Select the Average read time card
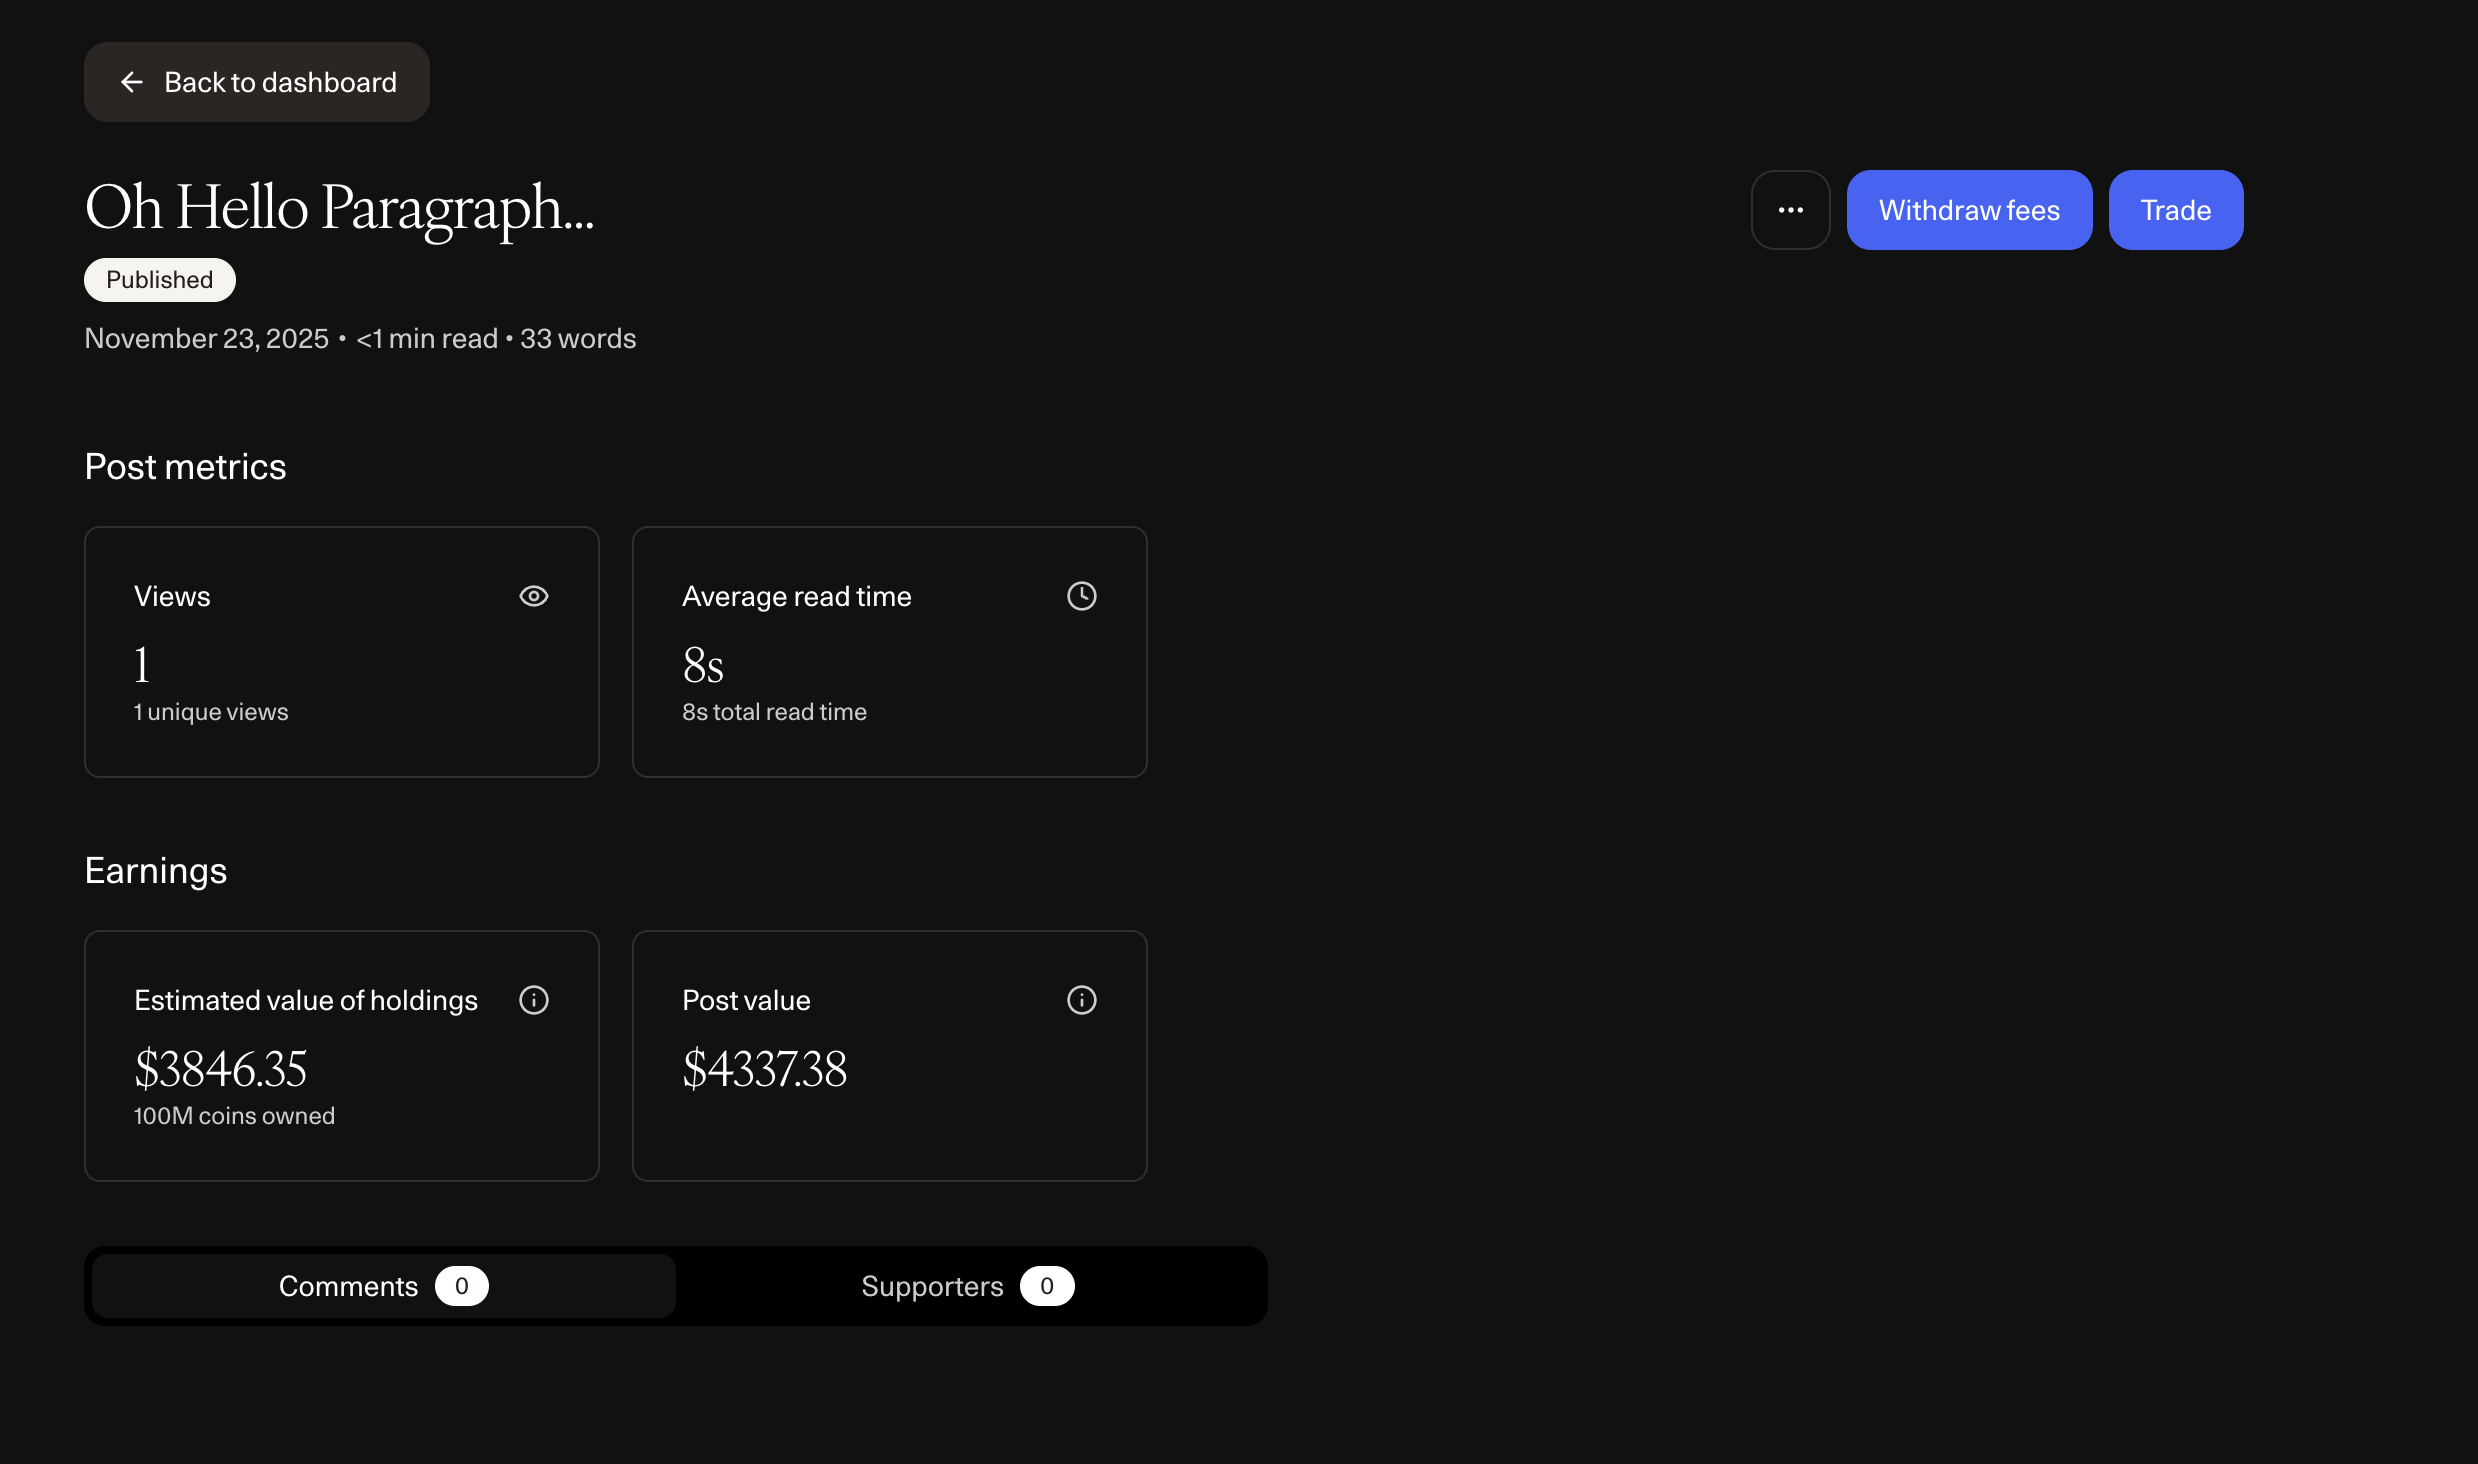Screen dimensions: 2478x1464 [889, 652]
